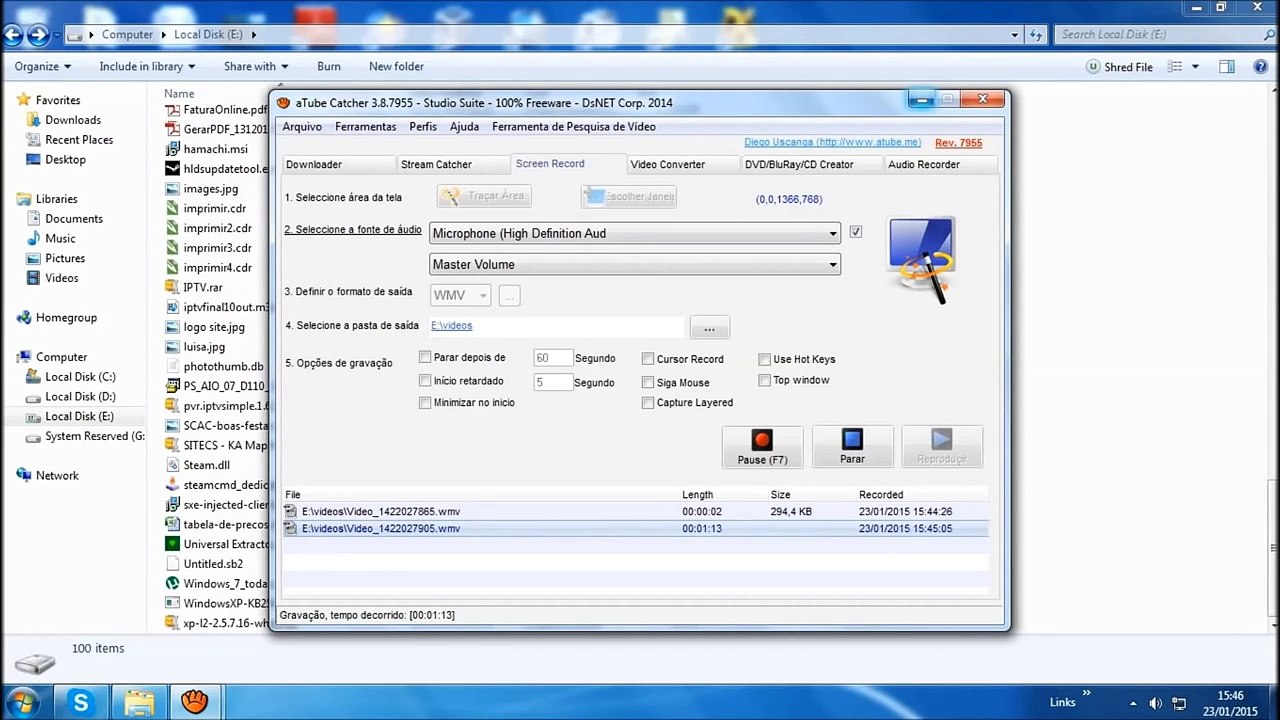Image resolution: width=1280 pixels, height=720 pixels.
Task: Select the Local Disk (C:) drive icon
Action: click(34, 377)
